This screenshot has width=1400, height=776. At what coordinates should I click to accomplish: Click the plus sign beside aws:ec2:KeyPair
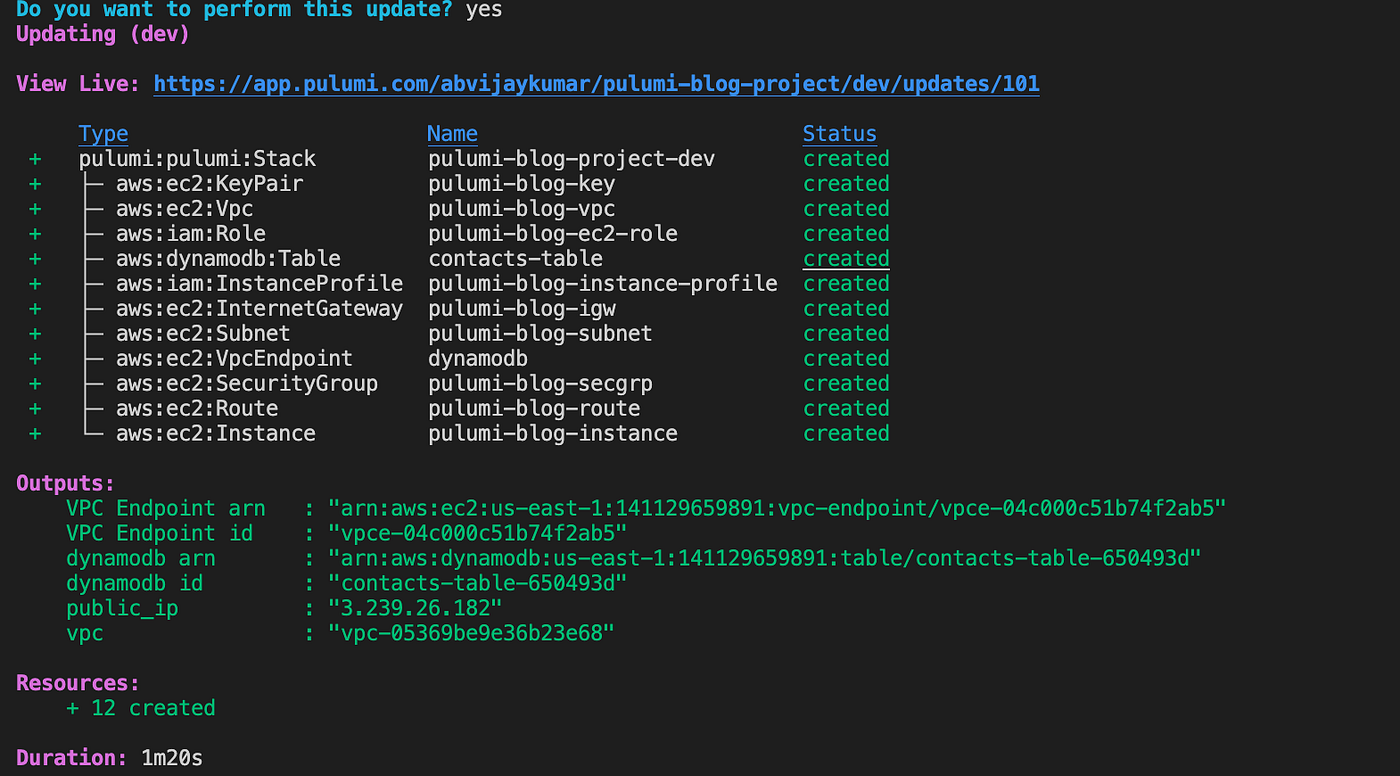coord(35,184)
